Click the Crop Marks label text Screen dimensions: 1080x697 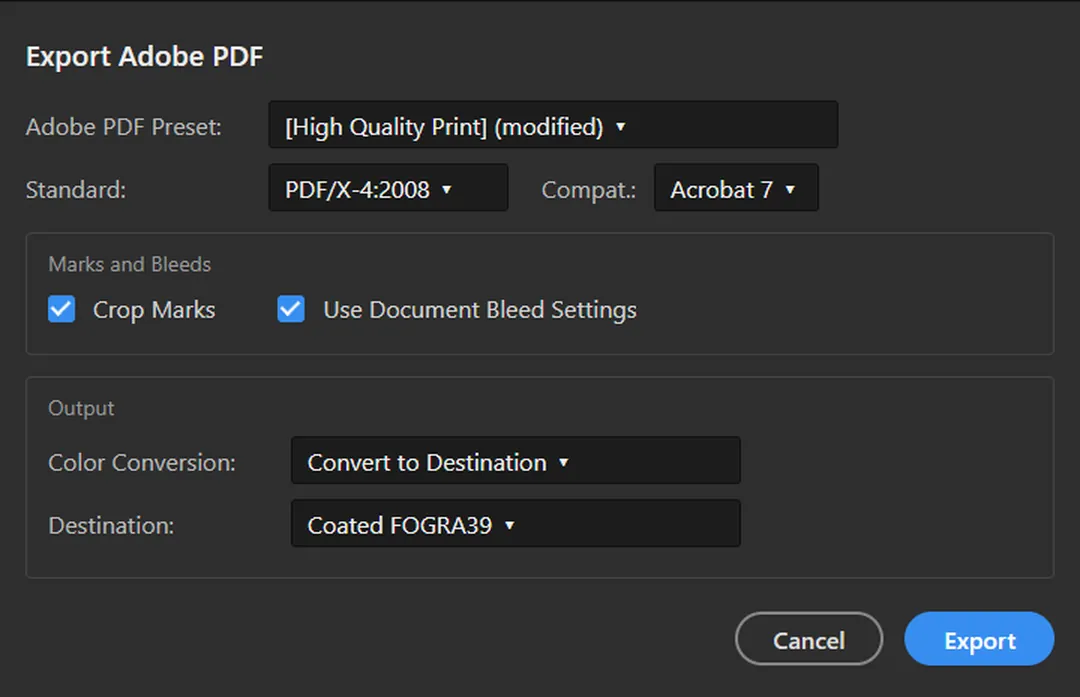154,310
